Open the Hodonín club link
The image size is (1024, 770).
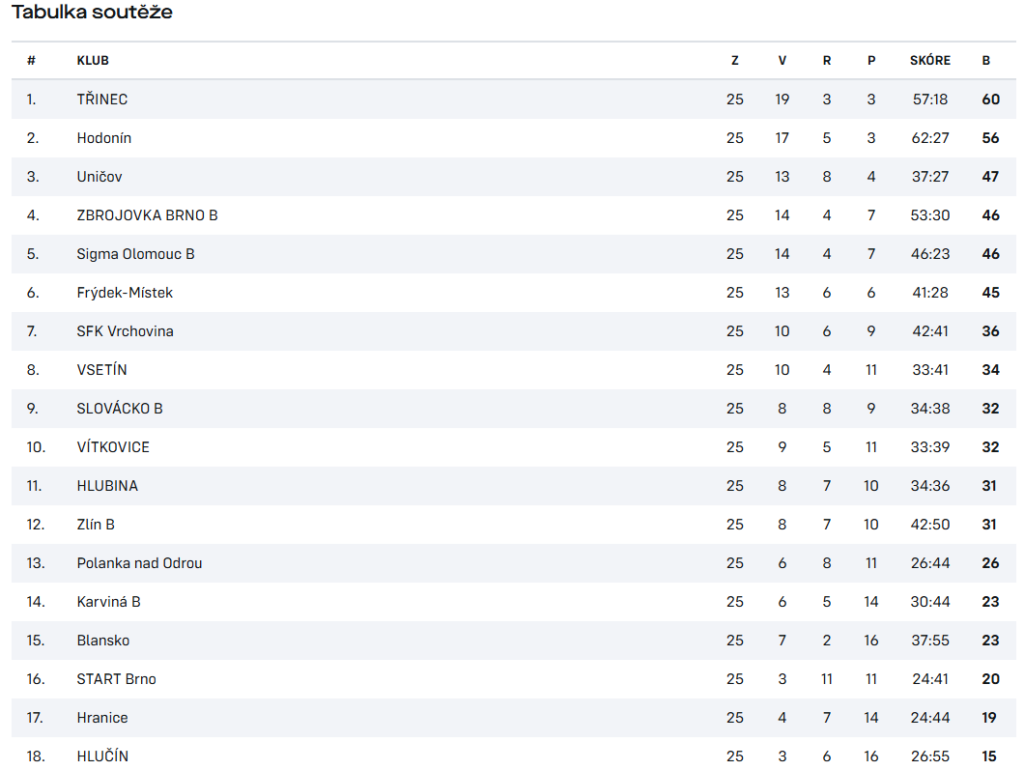[x=104, y=138]
